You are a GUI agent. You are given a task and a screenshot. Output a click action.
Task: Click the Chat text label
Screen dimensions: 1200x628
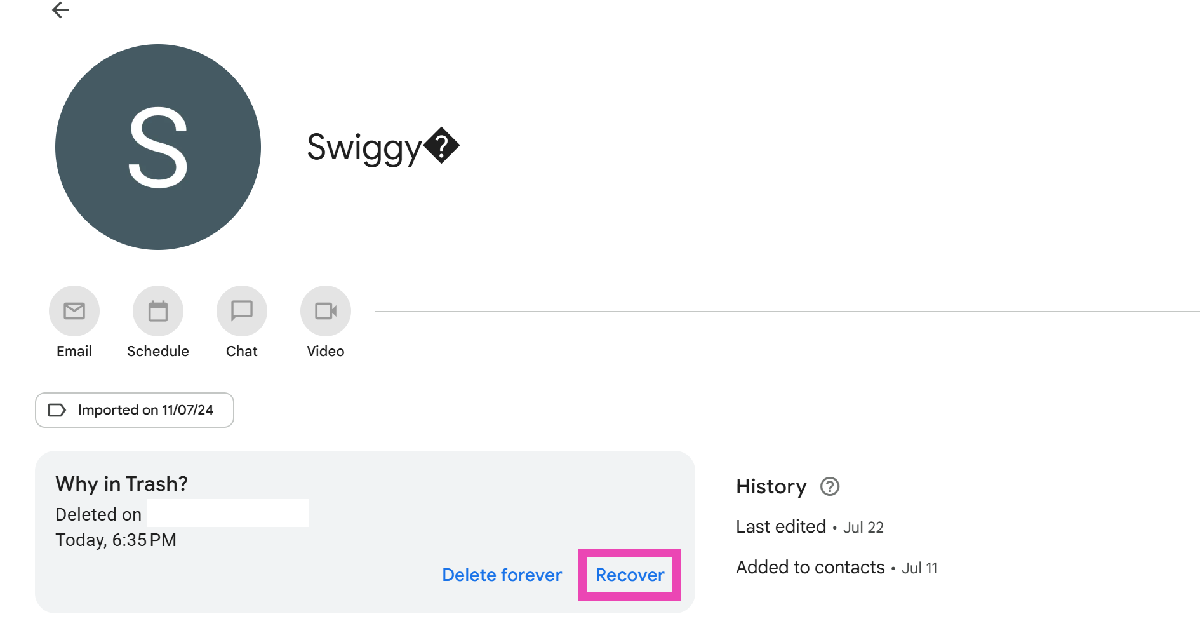pyautogui.click(x=242, y=351)
